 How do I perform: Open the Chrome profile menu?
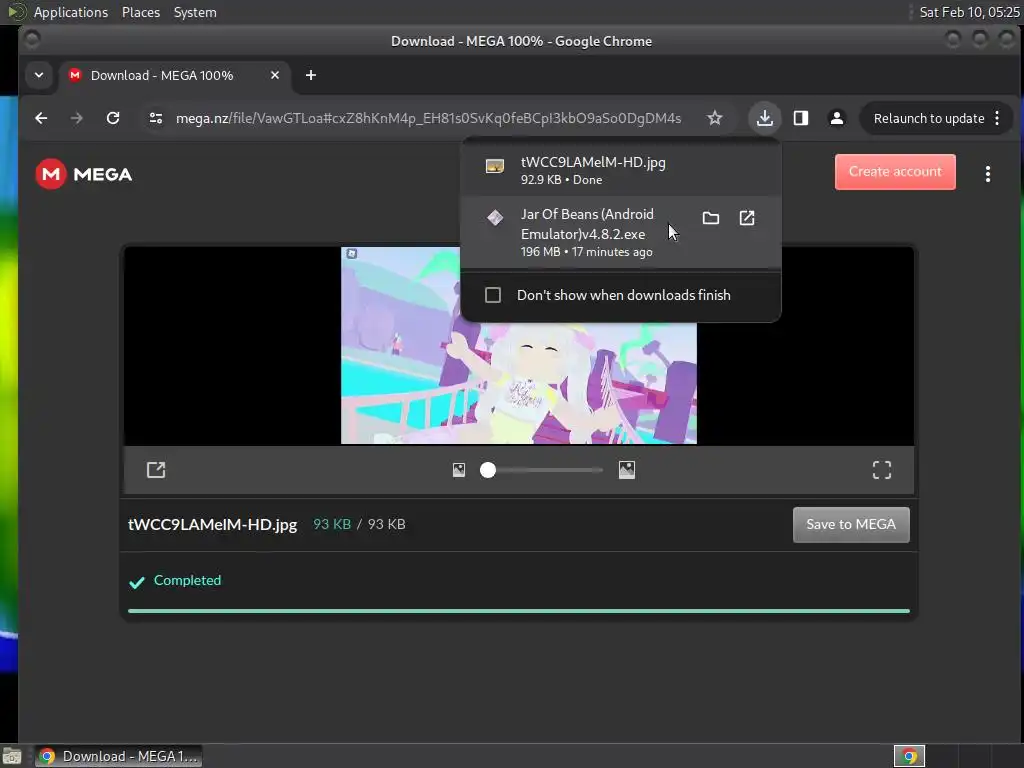[837, 118]
